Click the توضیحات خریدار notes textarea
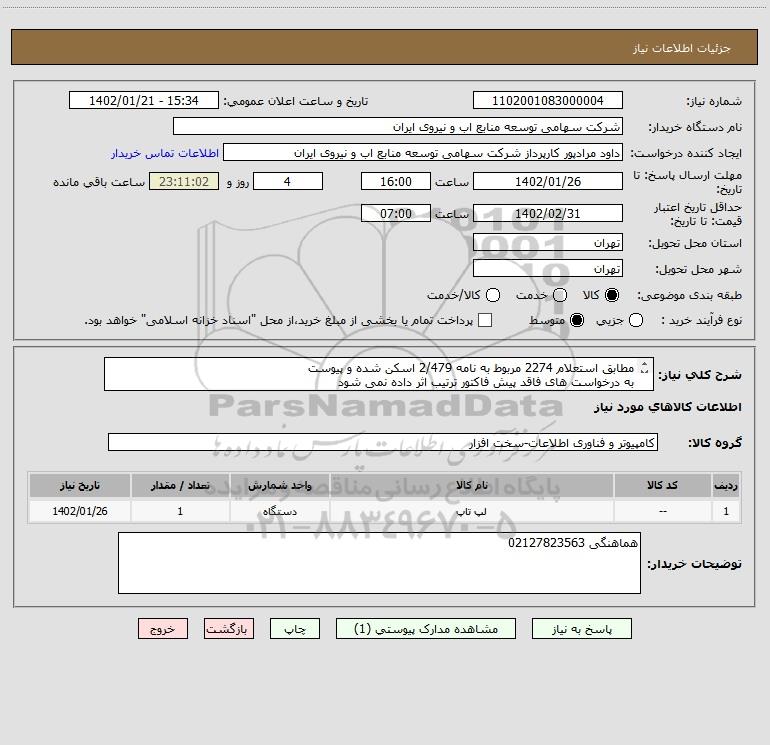770x745 pixels. point(379,563)
